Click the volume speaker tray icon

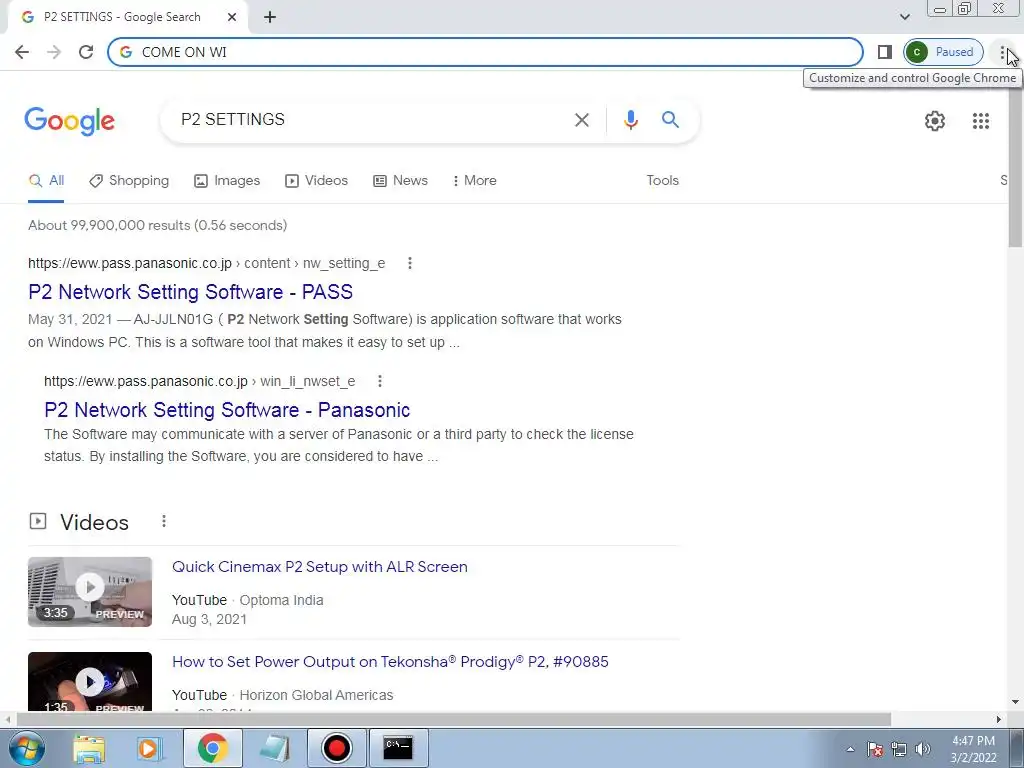pos(923,749)
